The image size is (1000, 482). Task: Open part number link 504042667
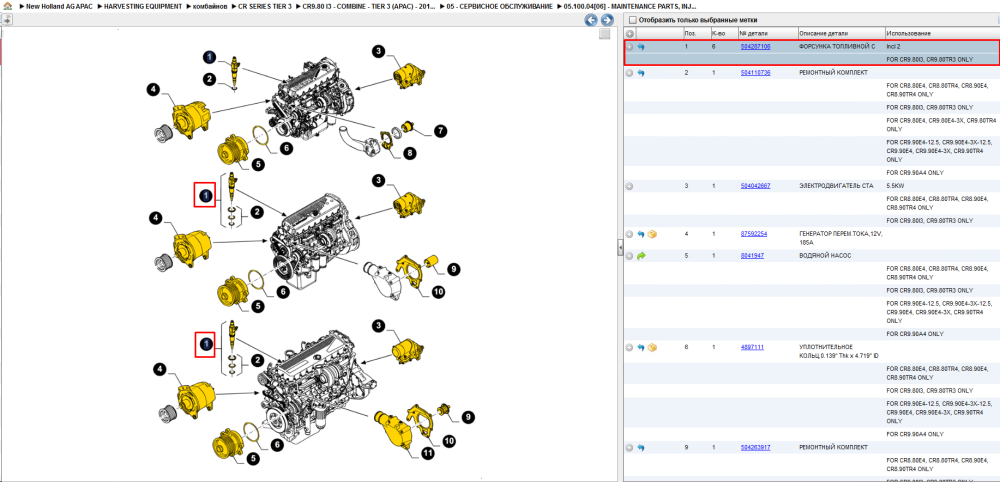755,186
